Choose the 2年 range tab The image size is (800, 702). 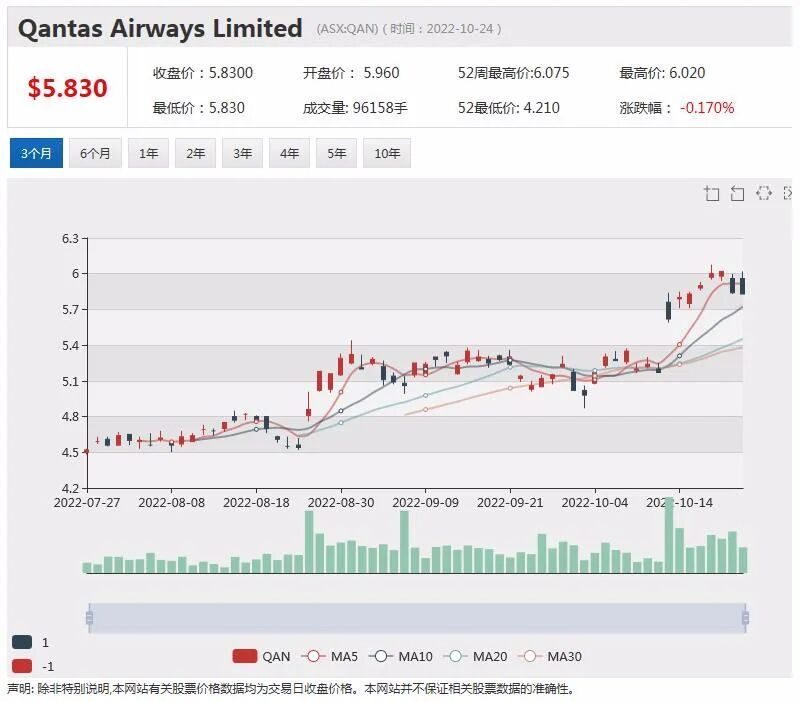(x=195, y=153)
